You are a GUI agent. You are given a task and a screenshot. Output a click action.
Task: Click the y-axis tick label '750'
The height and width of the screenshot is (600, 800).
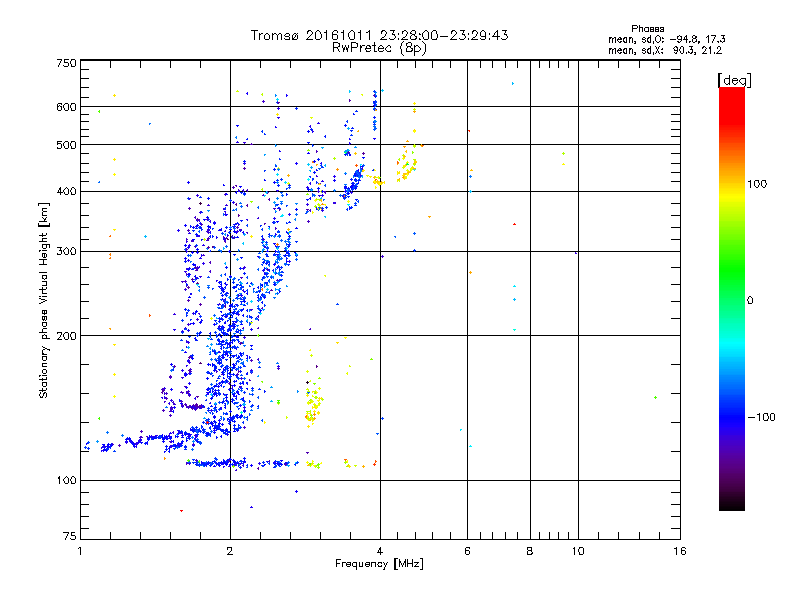point(66,63)
